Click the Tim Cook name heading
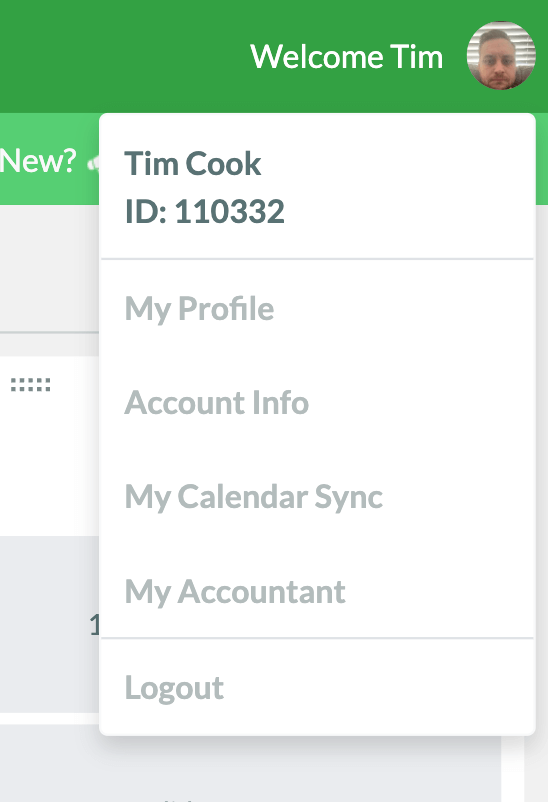The image size is (548, 802). [x=192, y=164]
